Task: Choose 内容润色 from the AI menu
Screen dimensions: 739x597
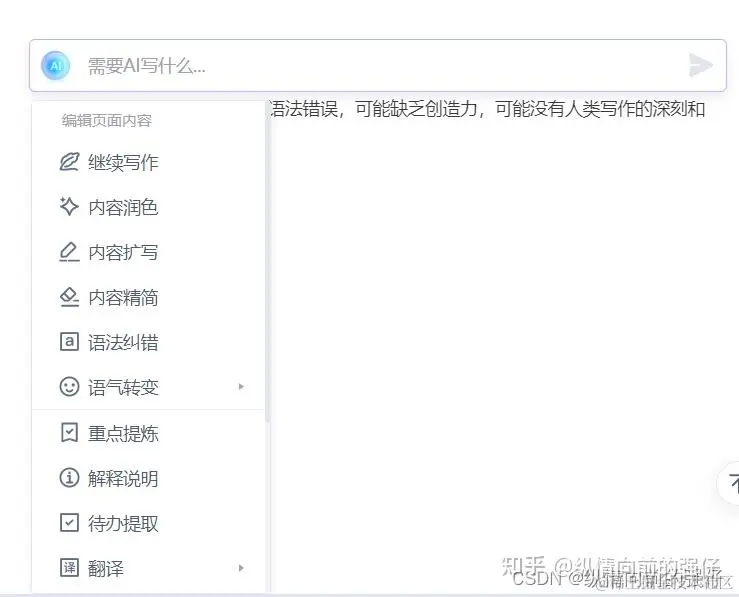Action: [x=148, y=207]
